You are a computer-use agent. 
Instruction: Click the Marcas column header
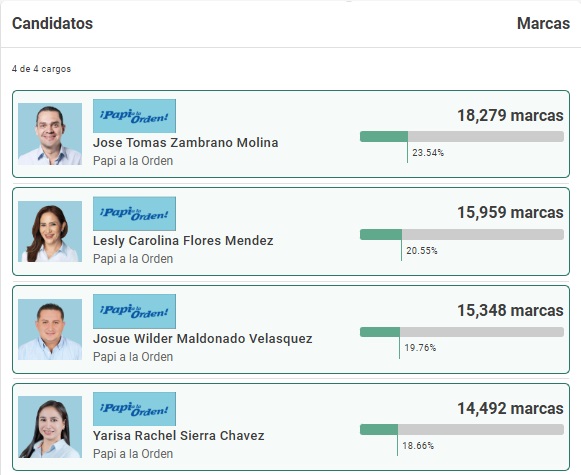[543, 23]
